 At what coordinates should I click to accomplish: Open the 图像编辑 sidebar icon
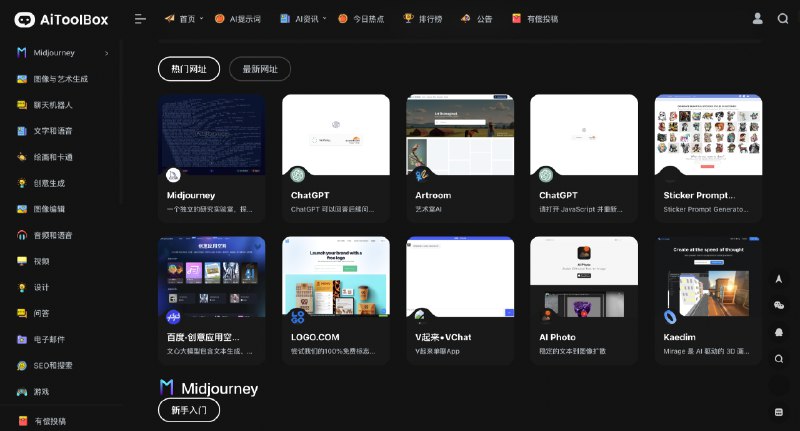tap(21, 209)
